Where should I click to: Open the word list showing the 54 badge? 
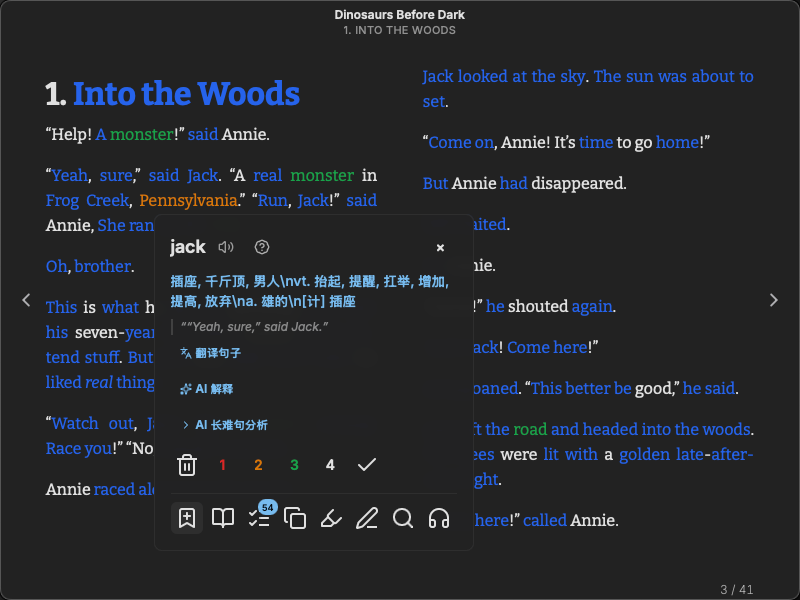[x=259, y=518]
